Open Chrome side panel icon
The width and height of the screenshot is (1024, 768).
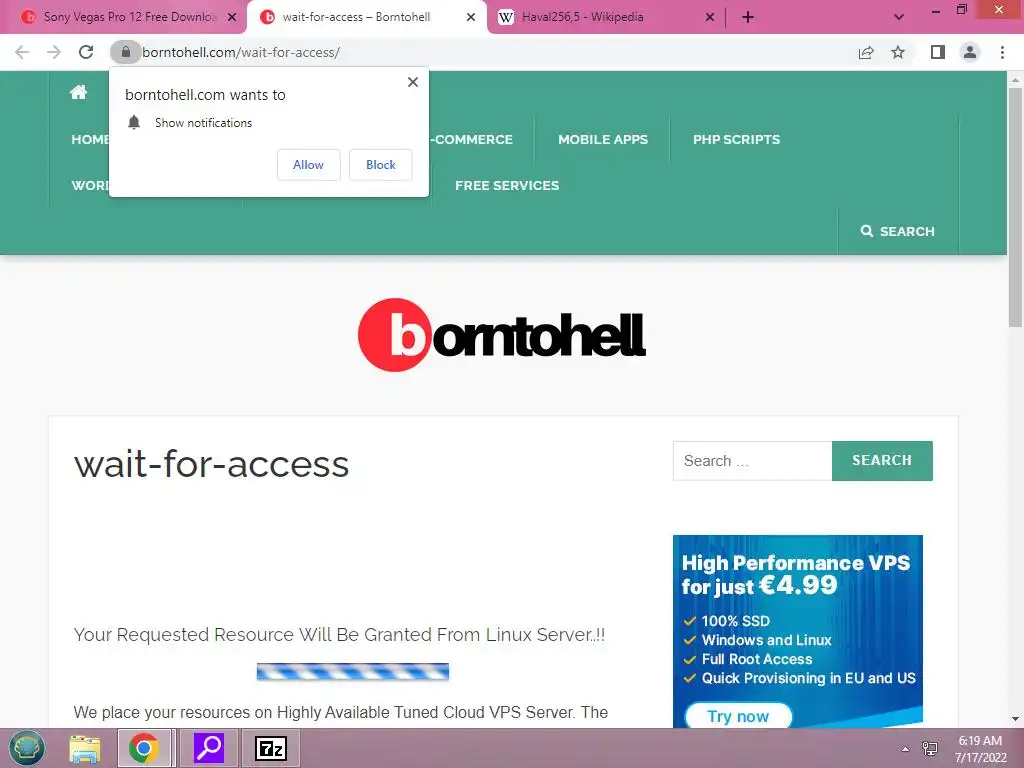[x=938, y=52]
